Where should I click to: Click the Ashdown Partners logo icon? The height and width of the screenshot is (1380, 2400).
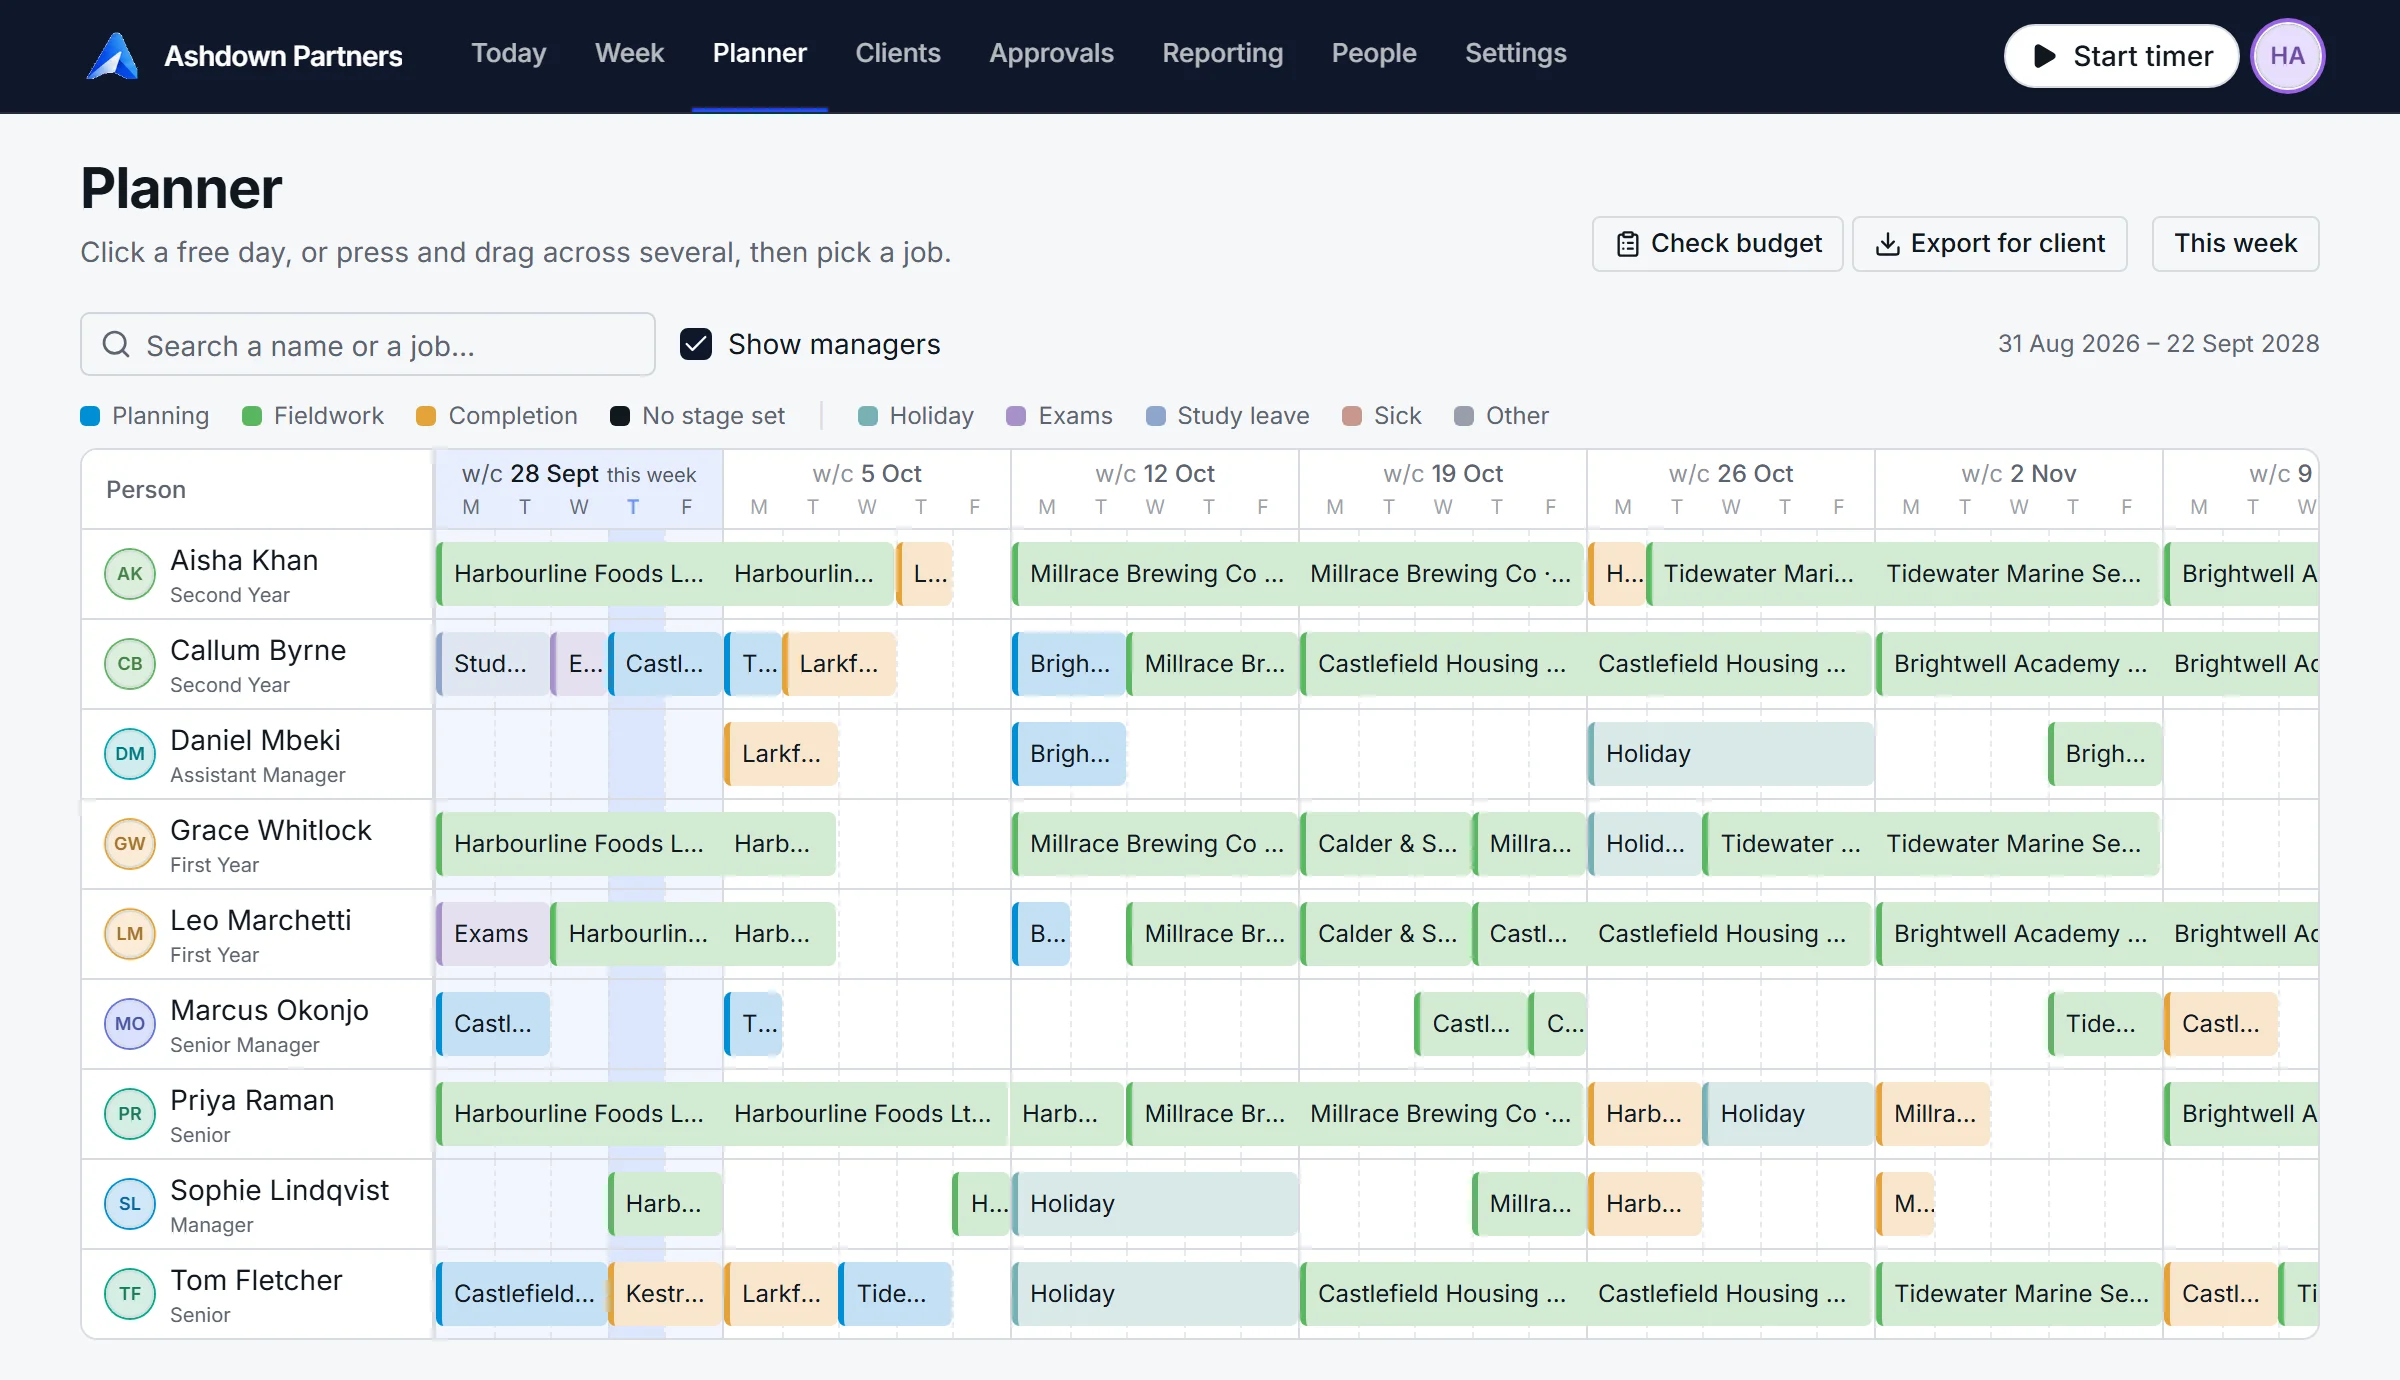point(113,56)
